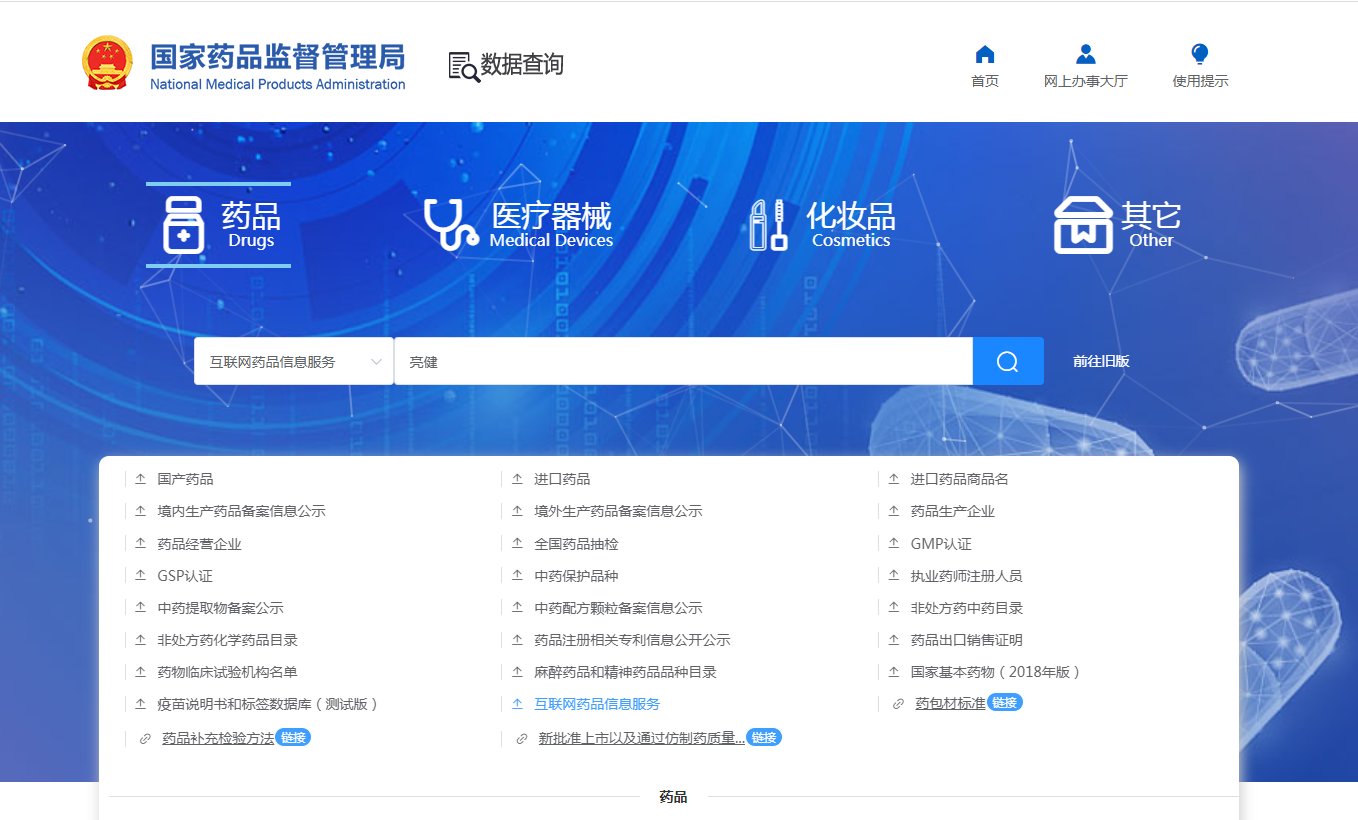This screenshot has width=1358, height=820.
Task: Click 链接 badge next to 新批准上市以及通过仿制药质量
Action: coord(764,737)
